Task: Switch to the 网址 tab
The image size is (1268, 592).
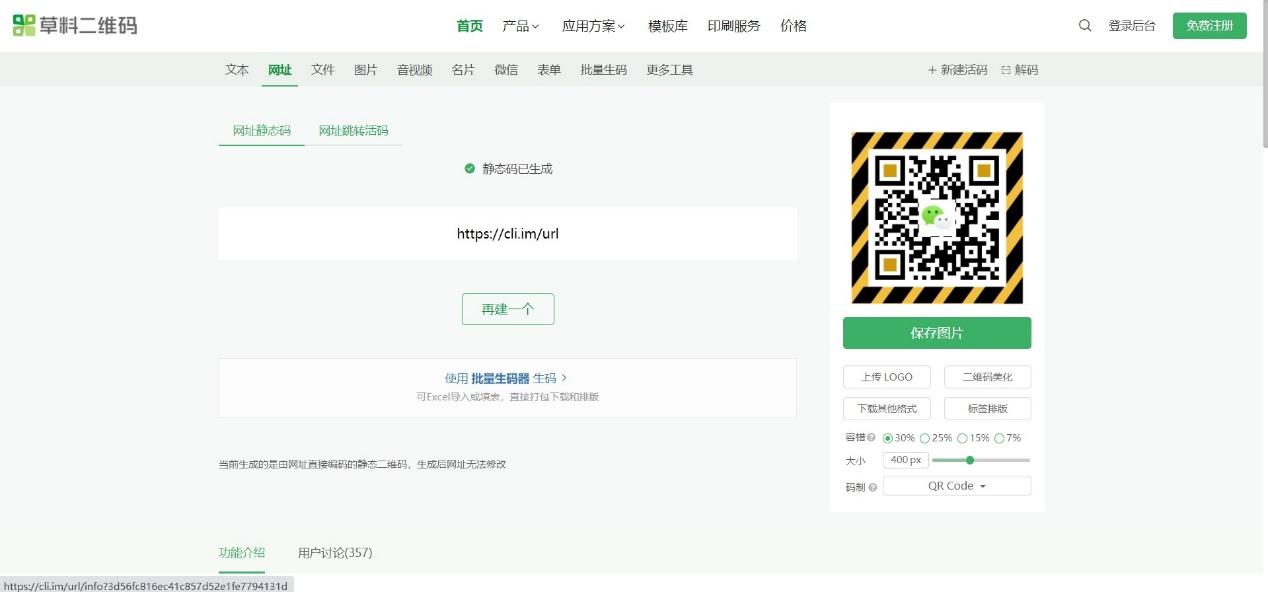Action: point(280,70)
